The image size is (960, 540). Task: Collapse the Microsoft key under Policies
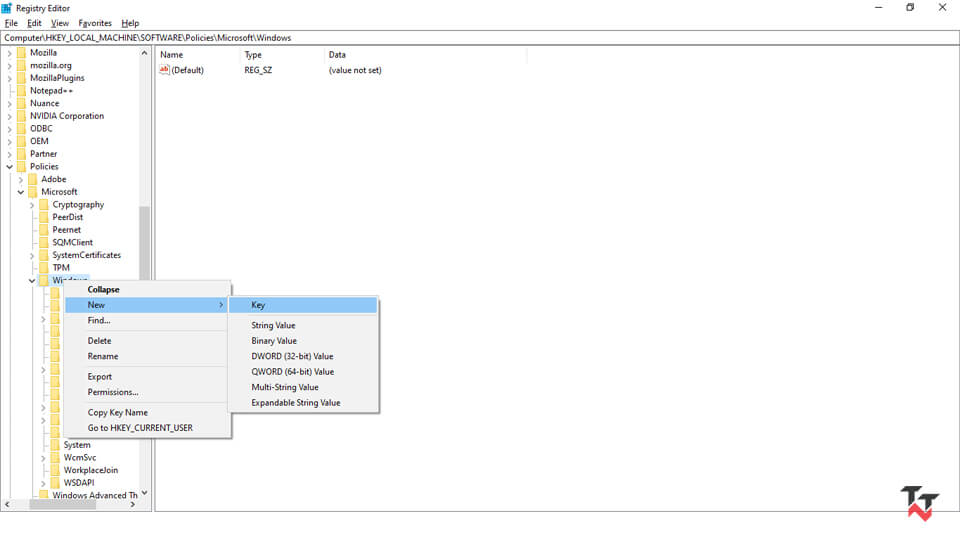[x=20, y=192]
